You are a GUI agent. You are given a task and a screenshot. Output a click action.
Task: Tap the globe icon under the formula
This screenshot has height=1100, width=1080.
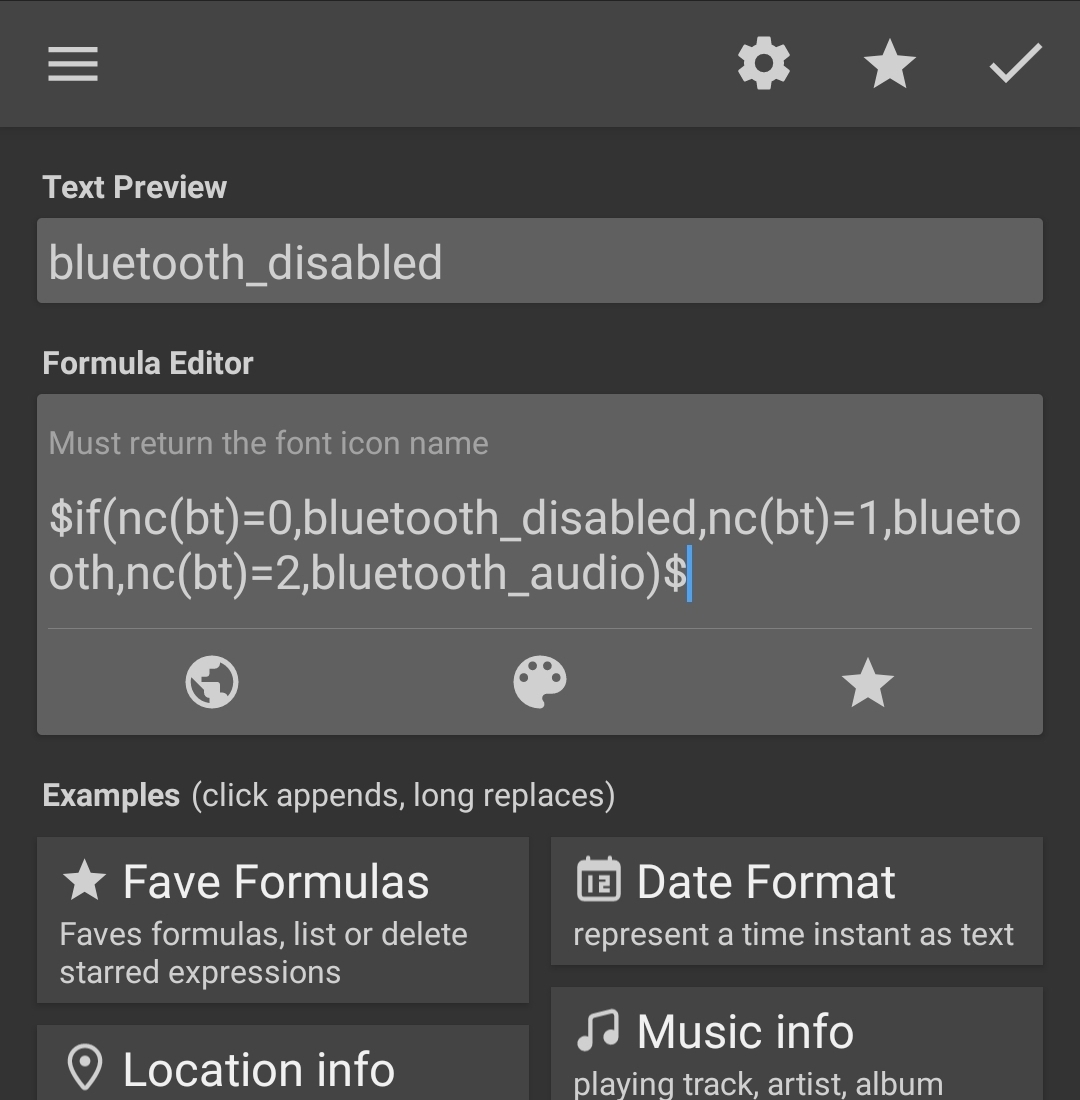[212, 683]
